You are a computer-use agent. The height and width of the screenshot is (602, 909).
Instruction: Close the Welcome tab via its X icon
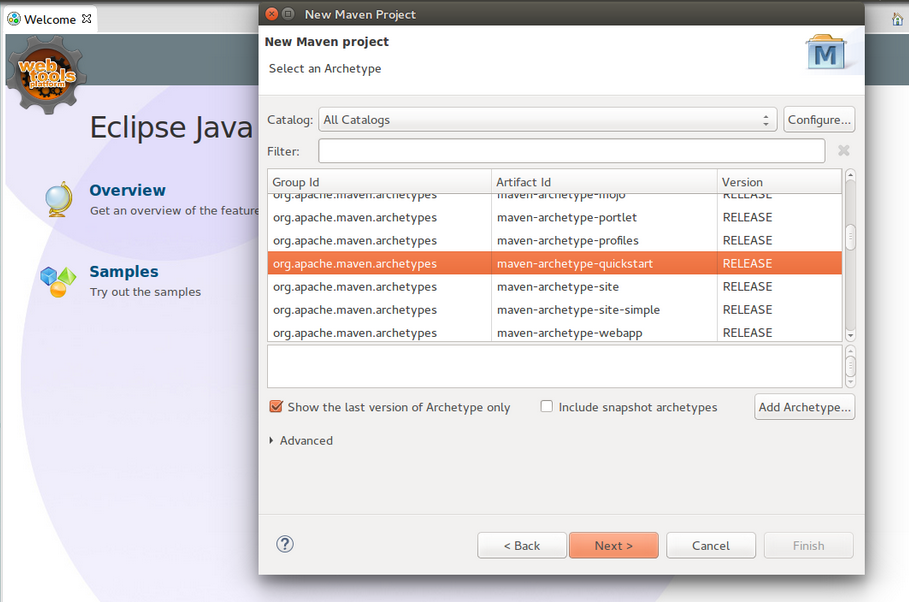(x=86, y=19)
